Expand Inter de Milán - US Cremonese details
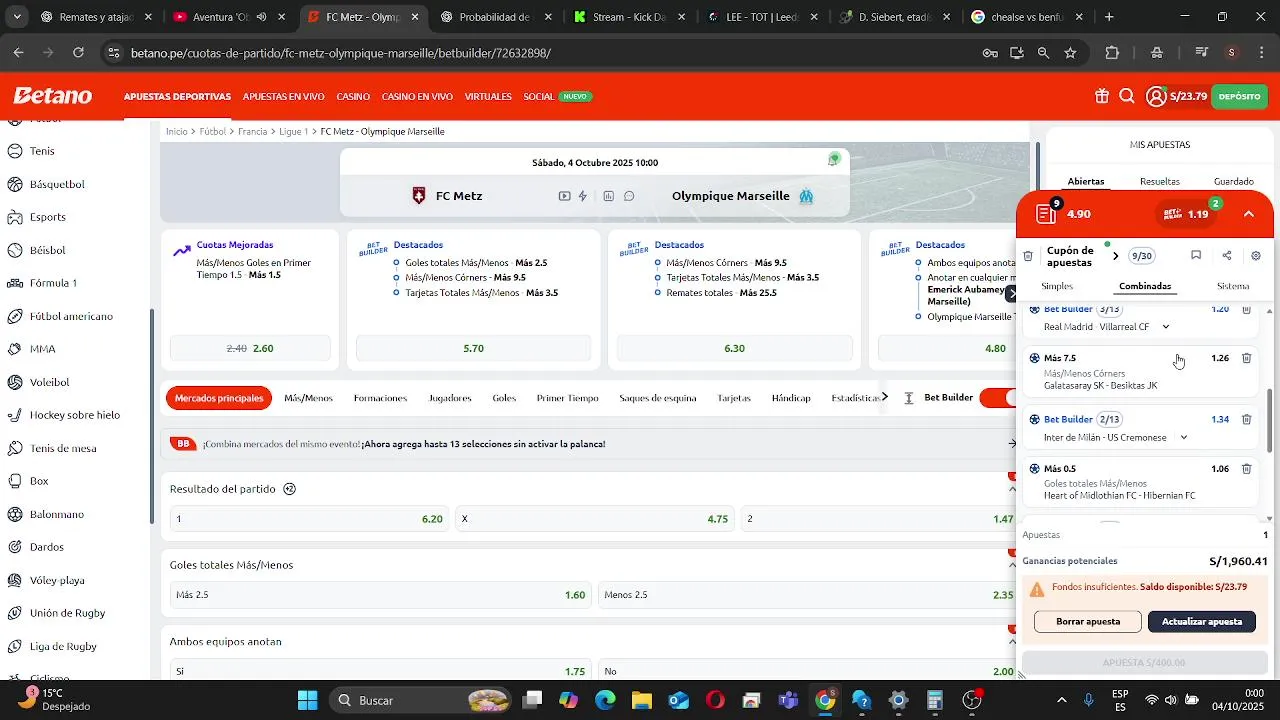Viewport: 1280px width, 720px height. tap(1184, 438)
